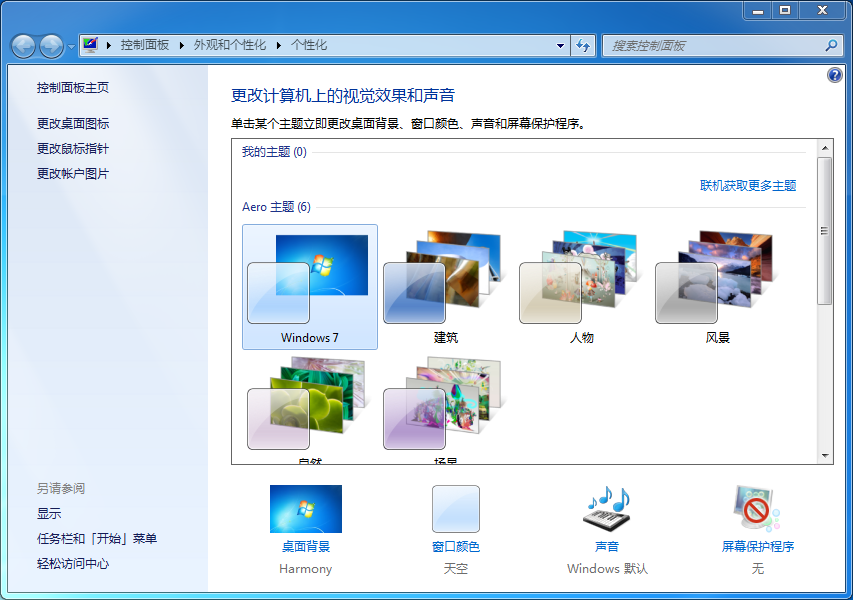Open 控制面板 breadcrumb in address bar

point(145,45)
